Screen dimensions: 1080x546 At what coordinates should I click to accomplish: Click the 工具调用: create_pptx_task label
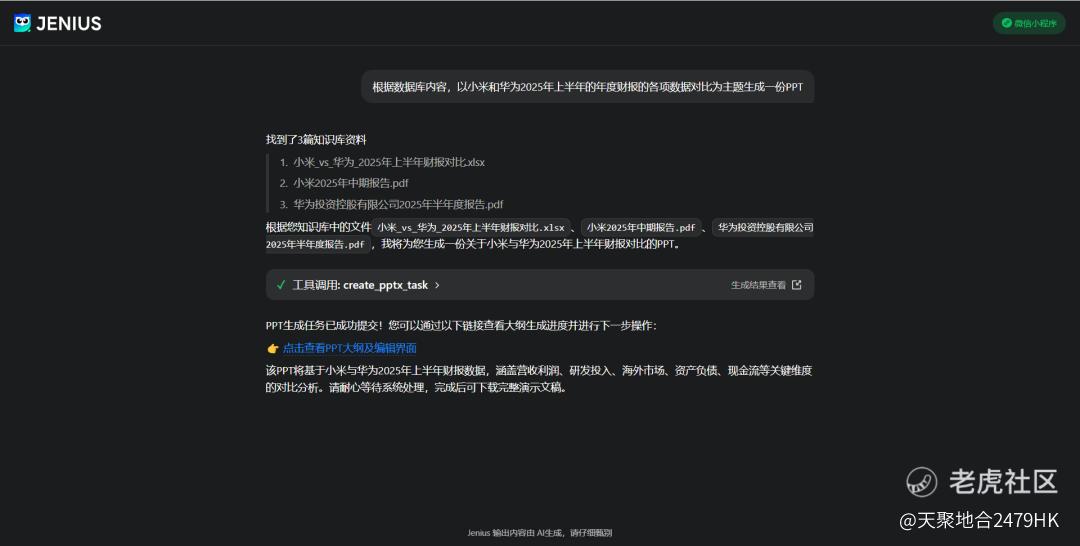point(360,285)
